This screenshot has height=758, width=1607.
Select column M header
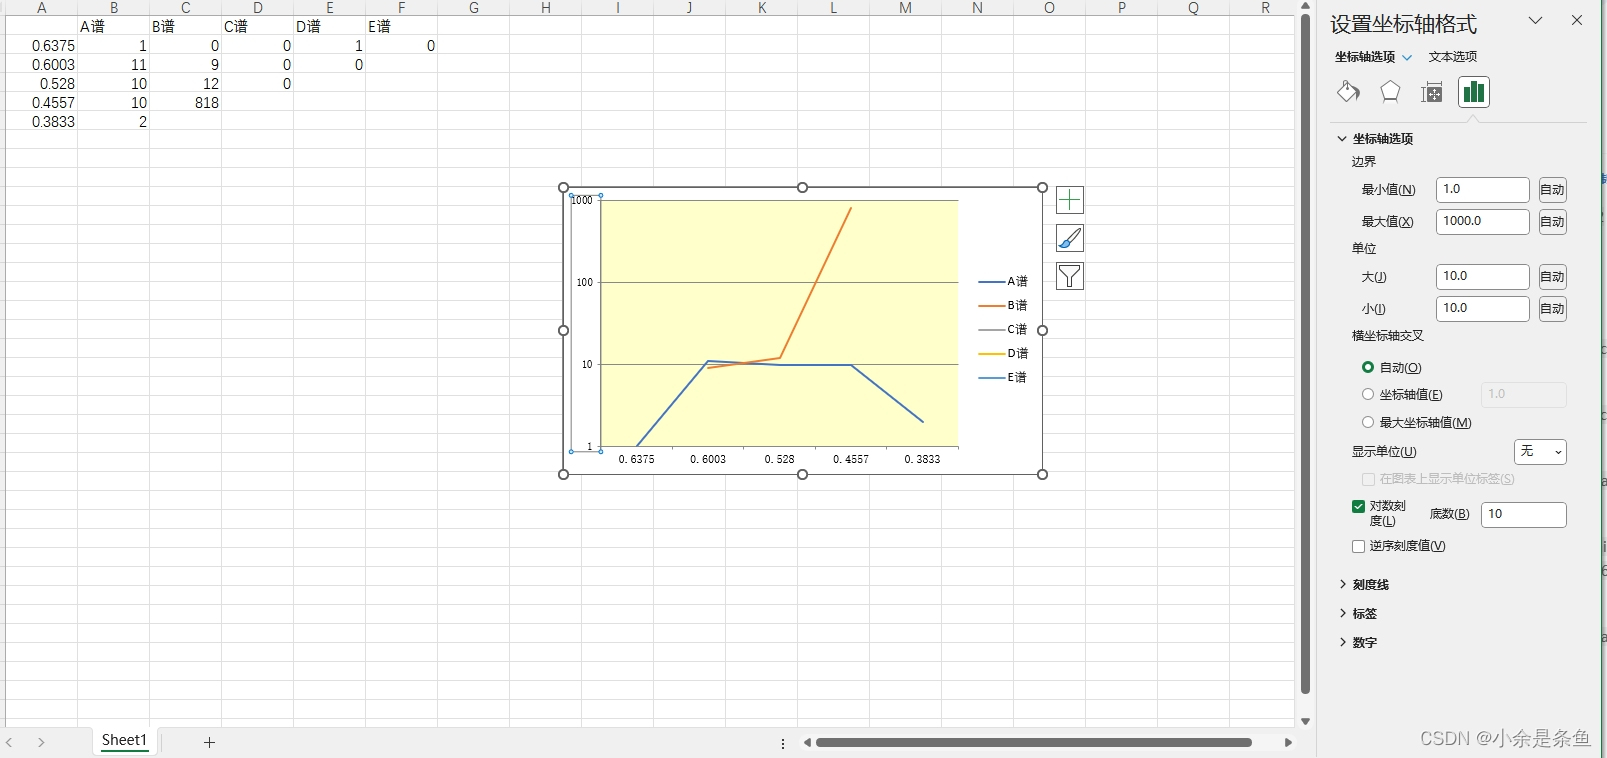click(x=905, y=8)
